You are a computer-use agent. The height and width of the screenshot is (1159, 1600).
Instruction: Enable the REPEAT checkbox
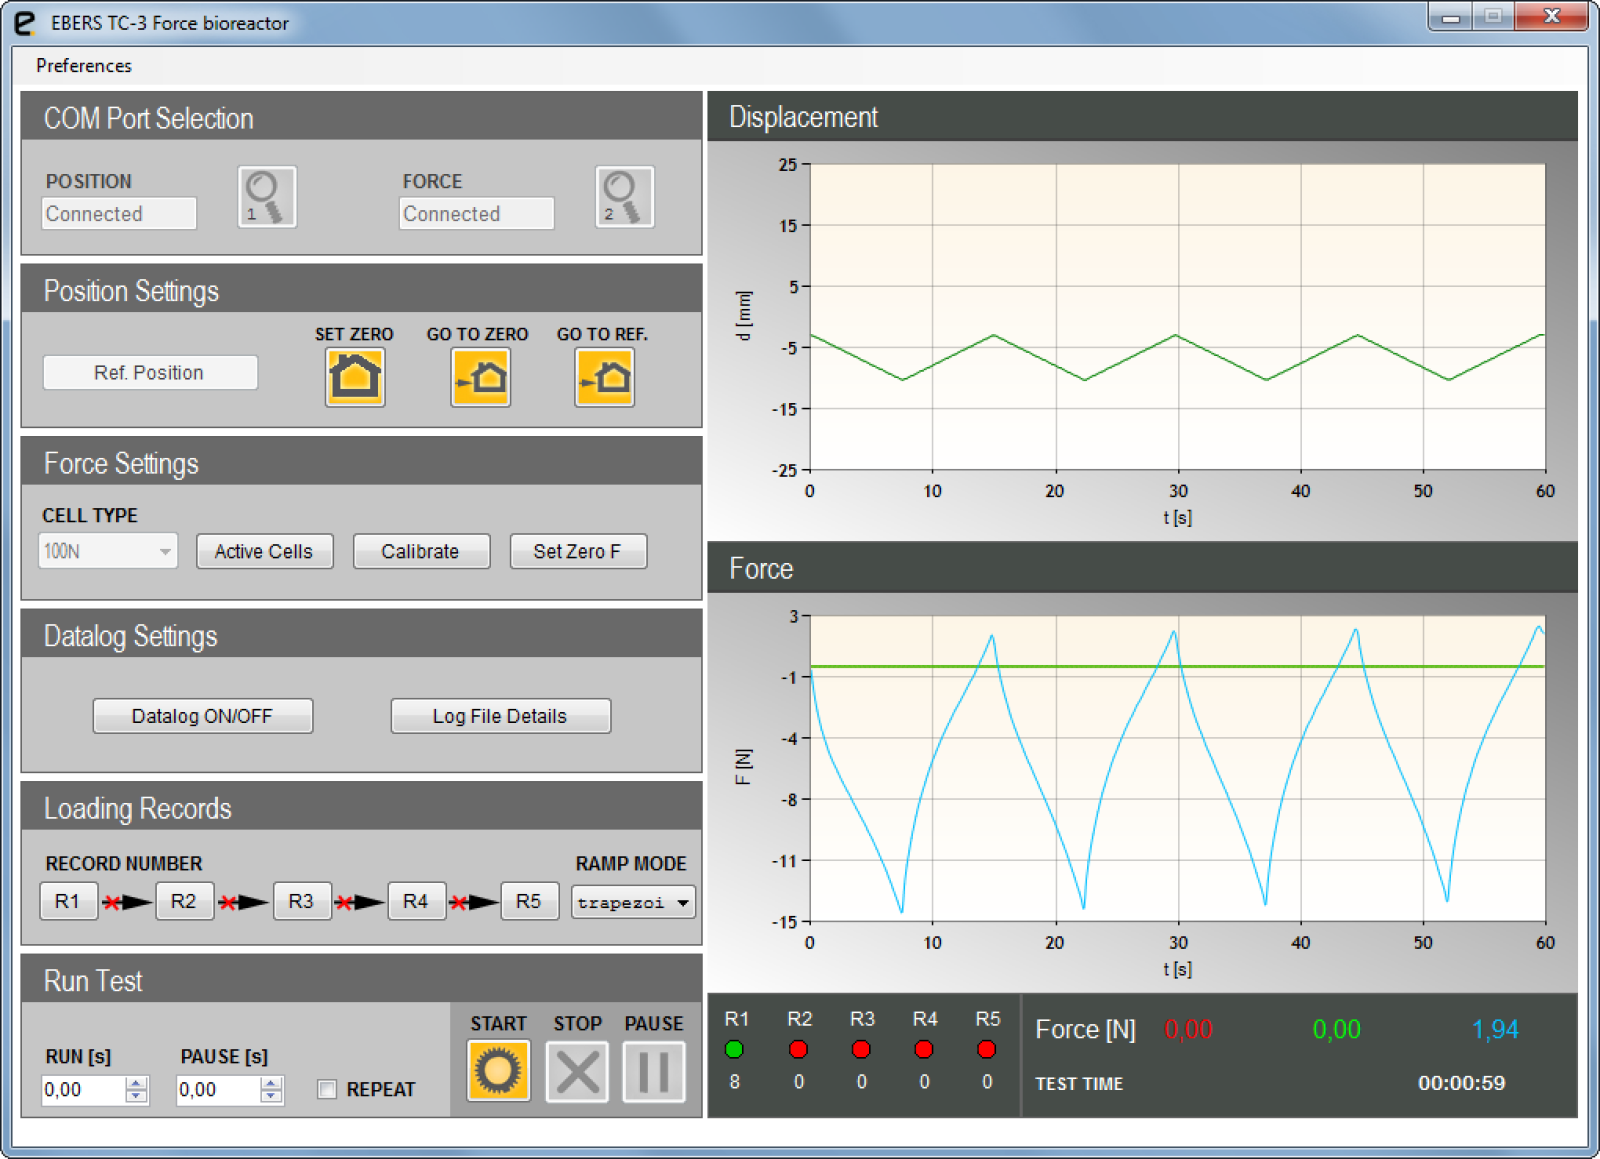click(x=327, y=1089)
